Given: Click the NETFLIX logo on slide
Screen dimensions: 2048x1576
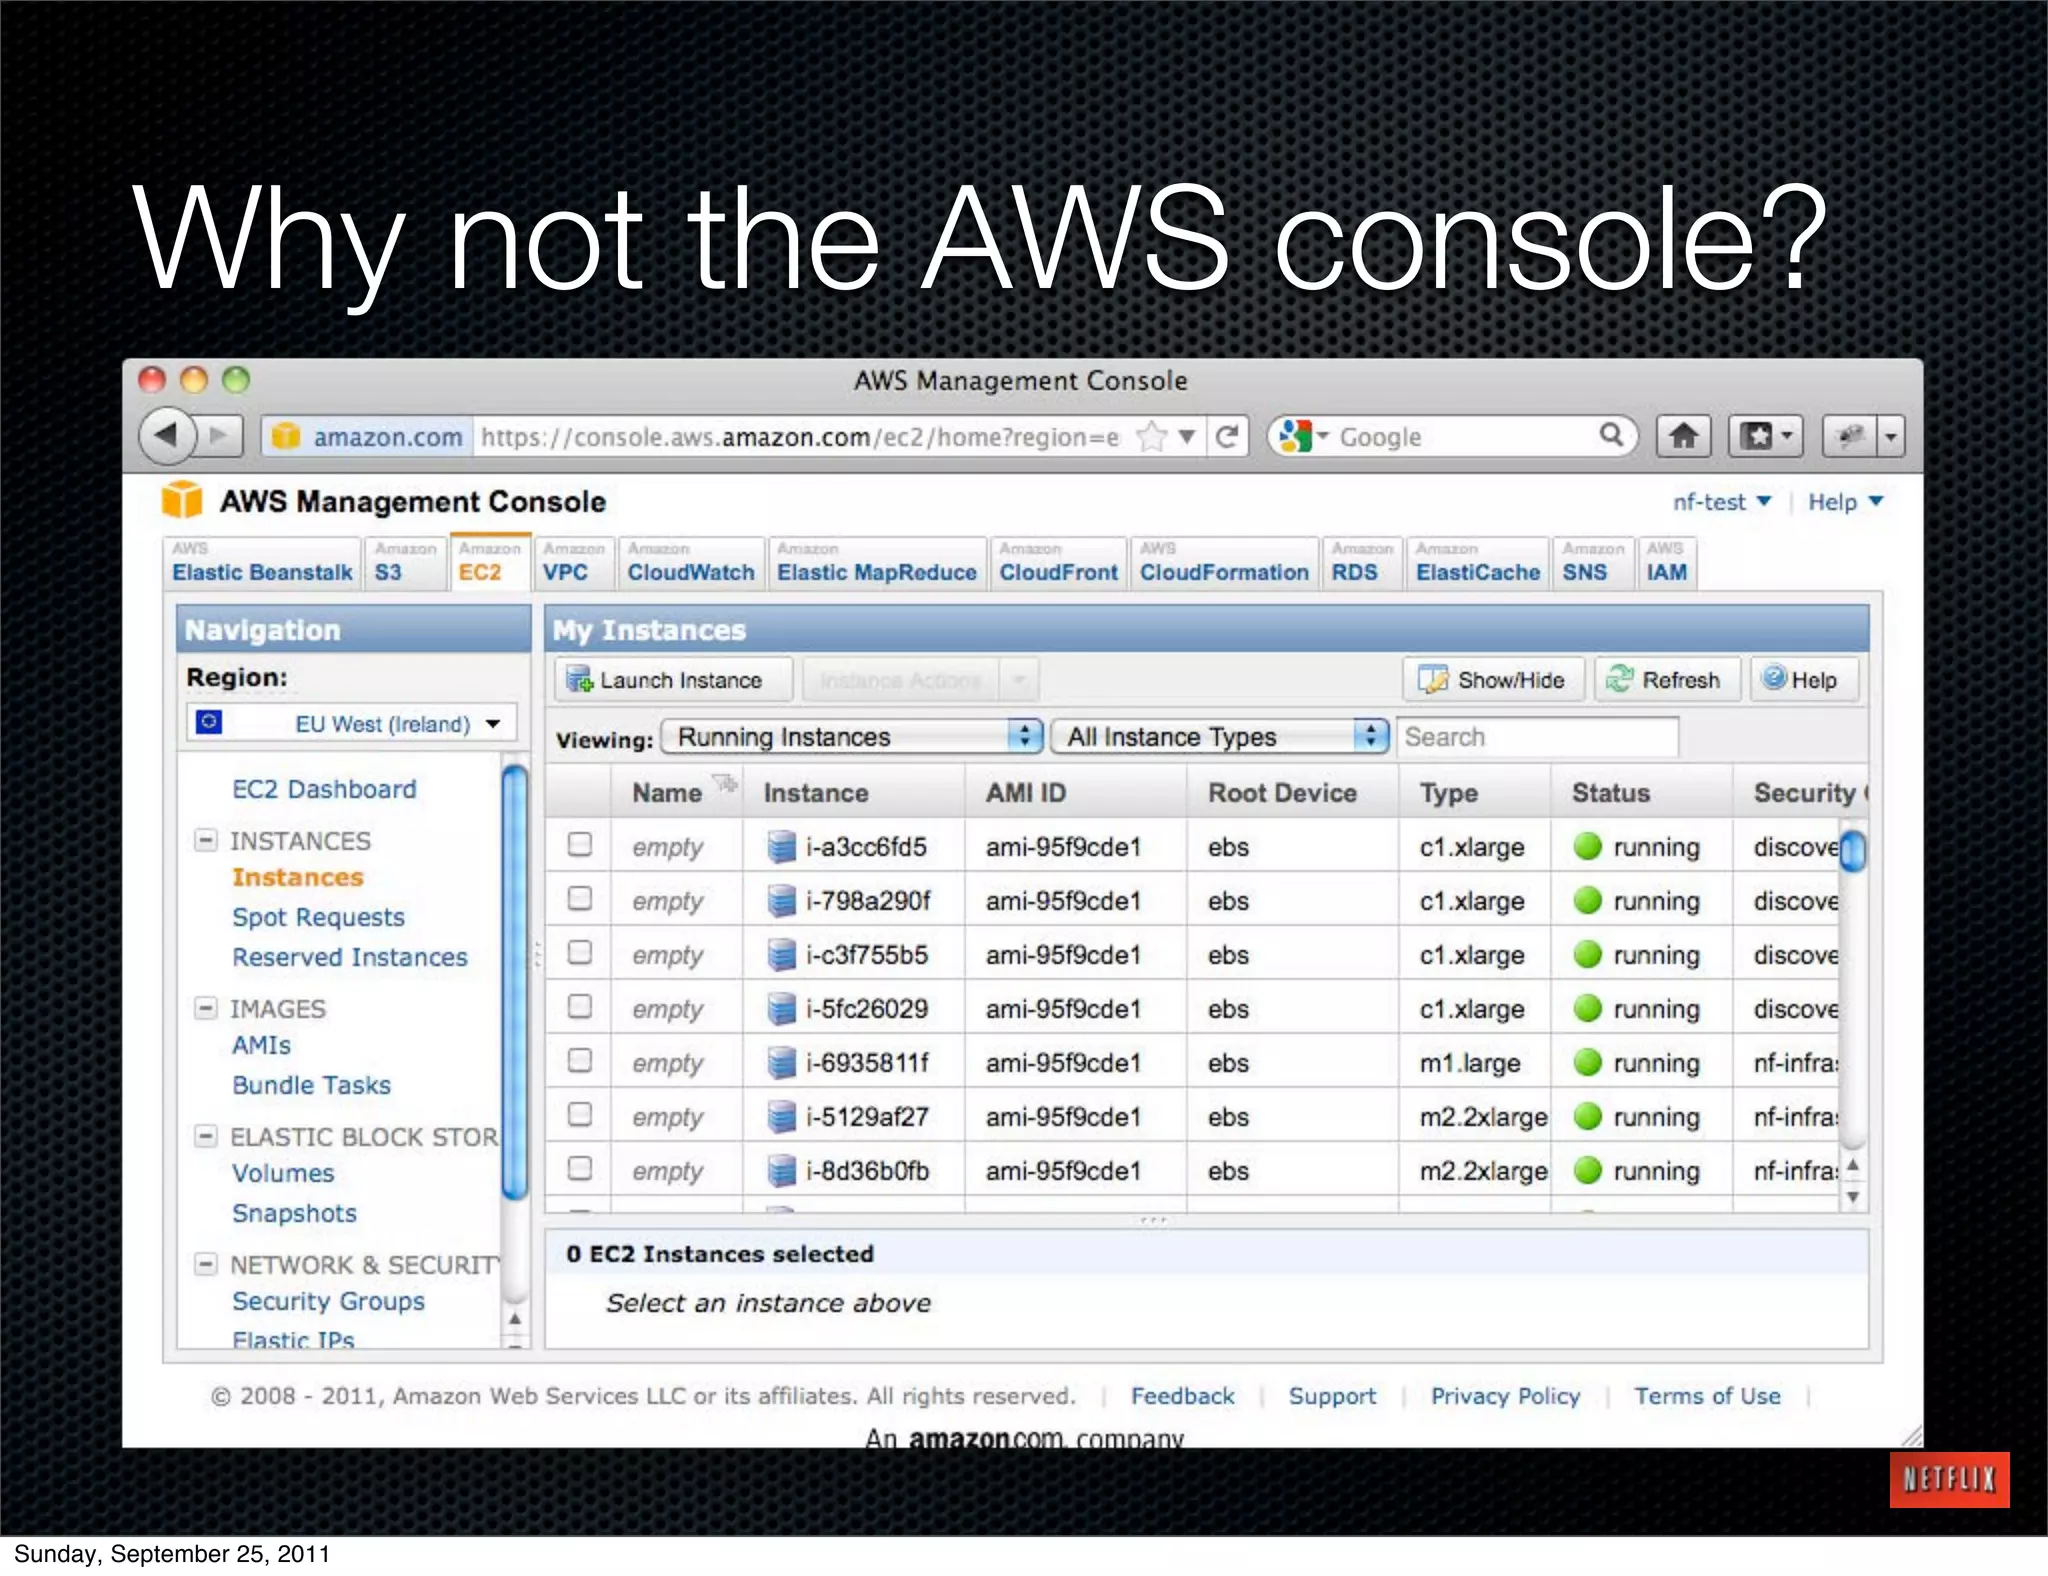Looking at the screenshot, I should point(1949,1479).
